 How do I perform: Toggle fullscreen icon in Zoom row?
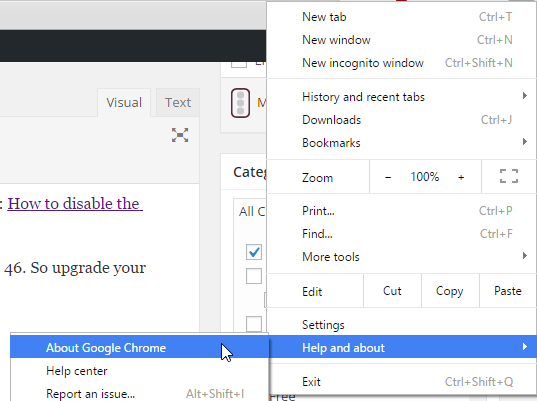click(x=509, y=176)
